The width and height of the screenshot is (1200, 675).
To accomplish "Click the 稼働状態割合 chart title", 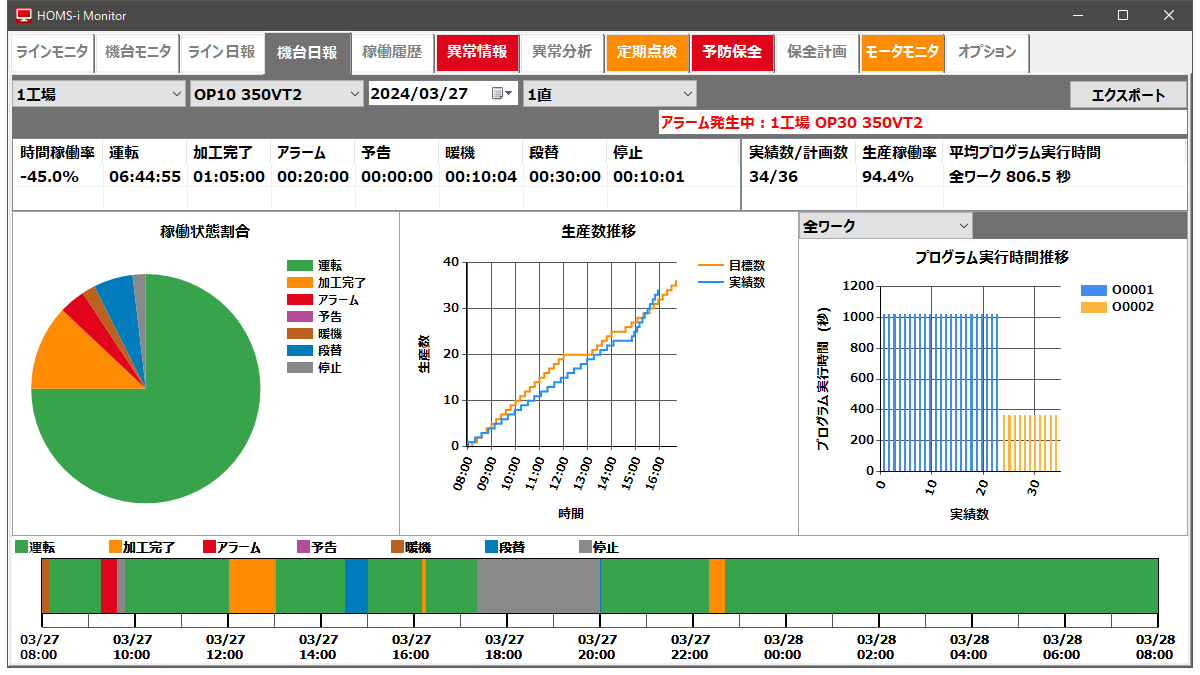I will [205, 232].
